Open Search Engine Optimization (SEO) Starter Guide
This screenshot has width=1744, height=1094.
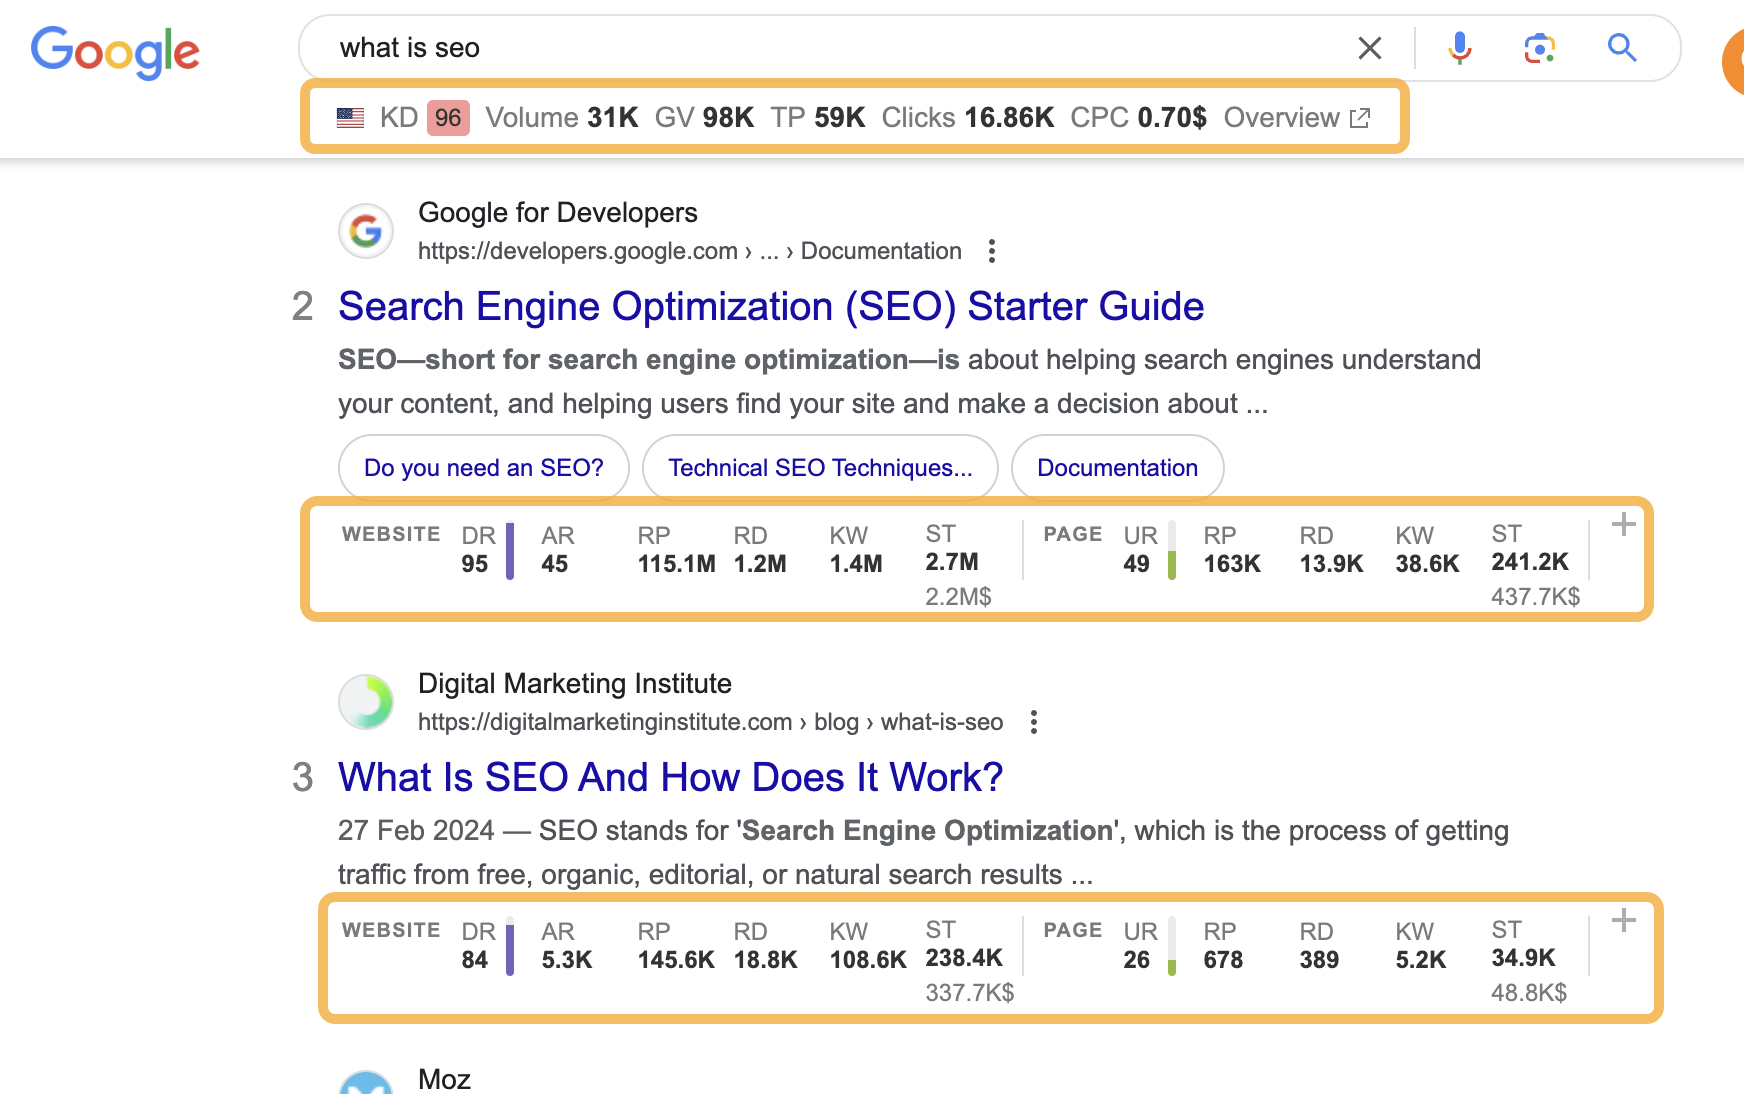tap(771, 306)
